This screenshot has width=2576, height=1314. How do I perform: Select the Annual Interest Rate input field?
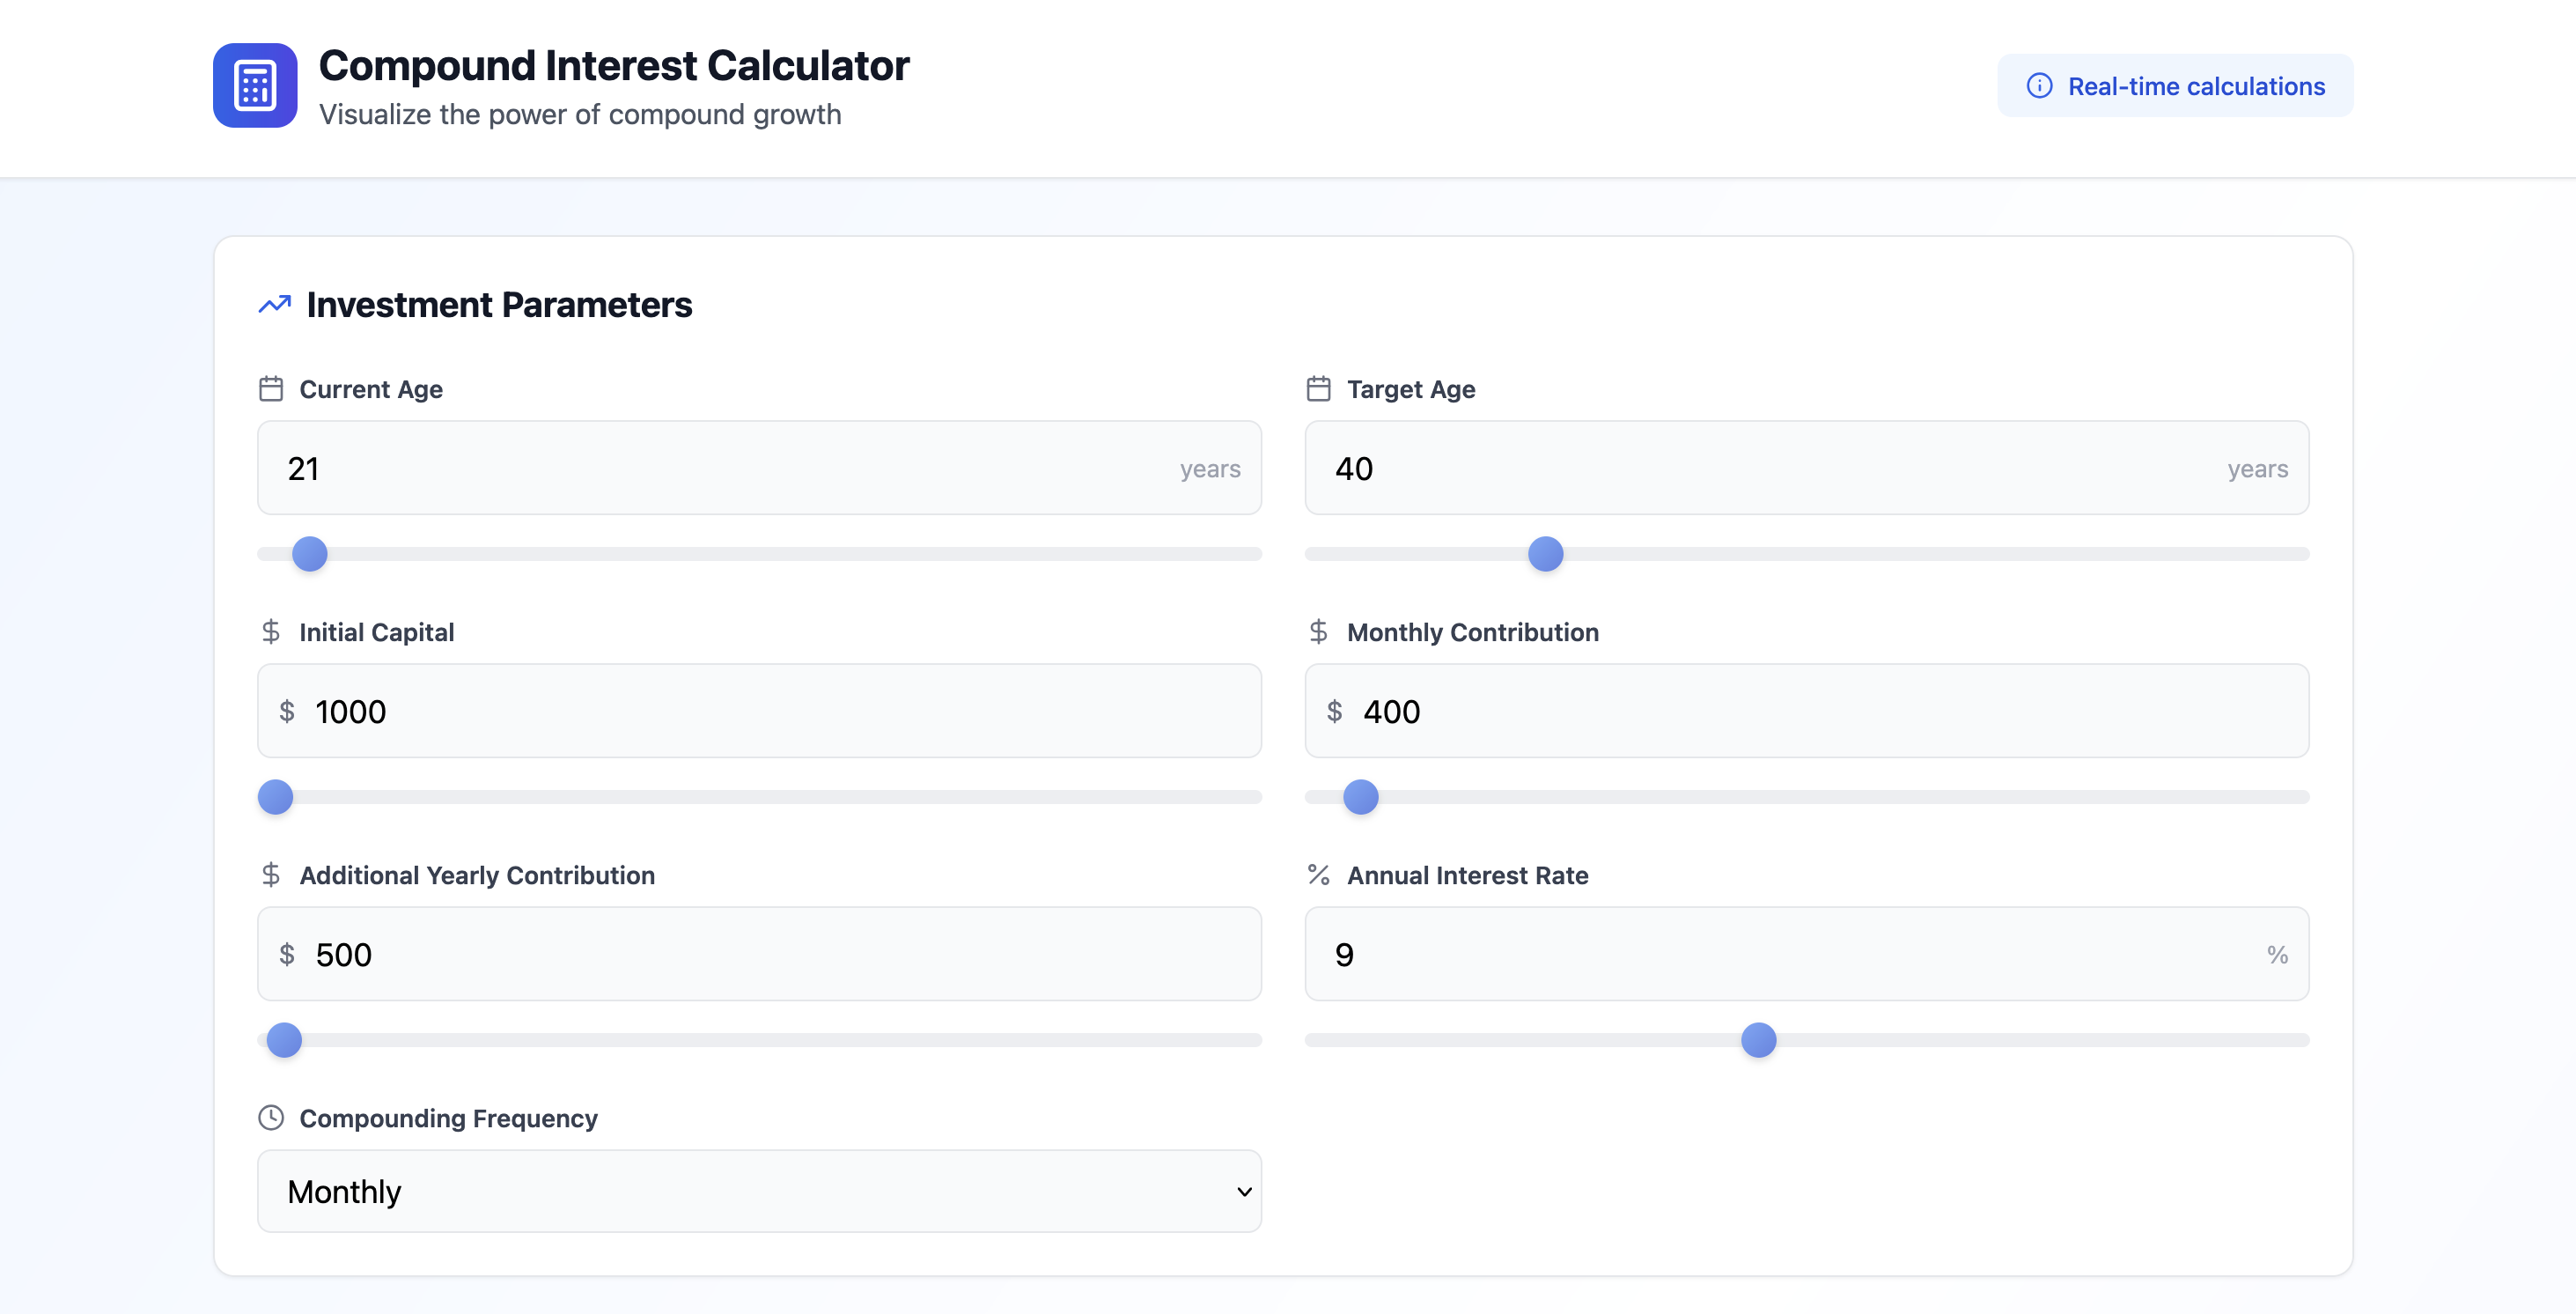click(1806, 954)
